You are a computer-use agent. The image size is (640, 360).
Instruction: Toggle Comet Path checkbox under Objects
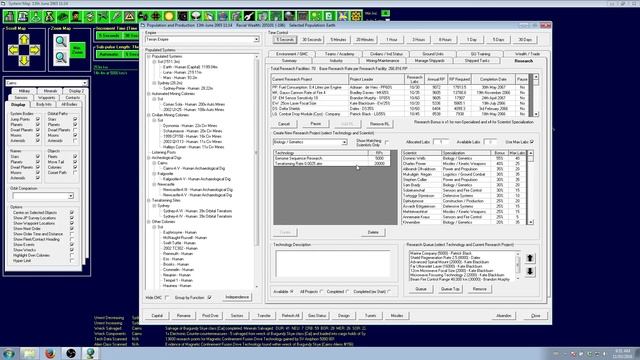tap(75, 173)
